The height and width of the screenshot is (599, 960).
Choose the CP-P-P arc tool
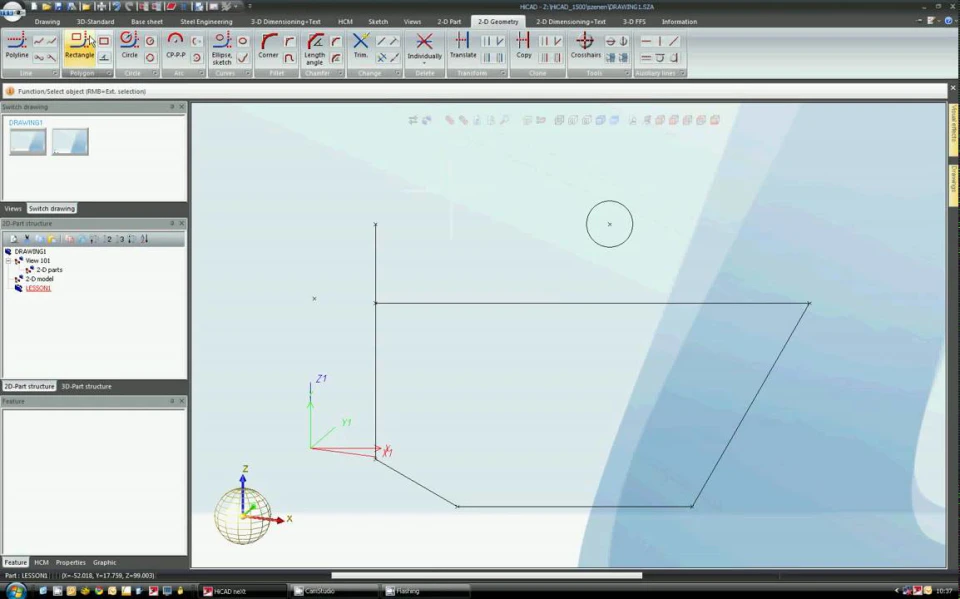(176, 46)
